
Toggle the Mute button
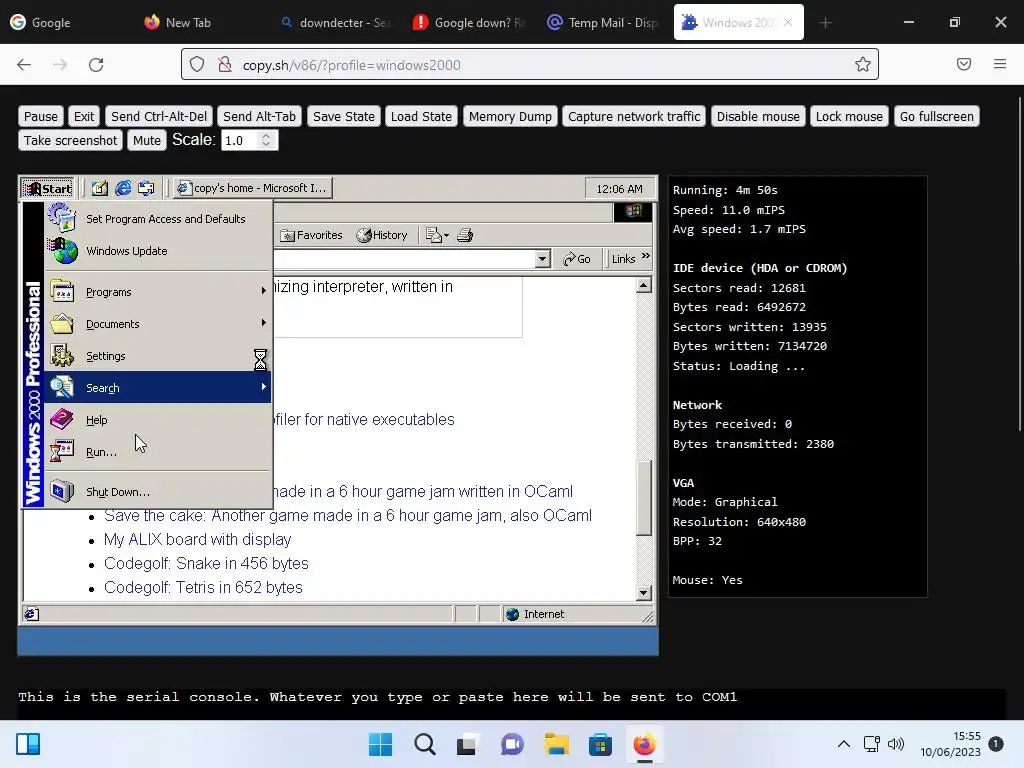tap(146, 140)
